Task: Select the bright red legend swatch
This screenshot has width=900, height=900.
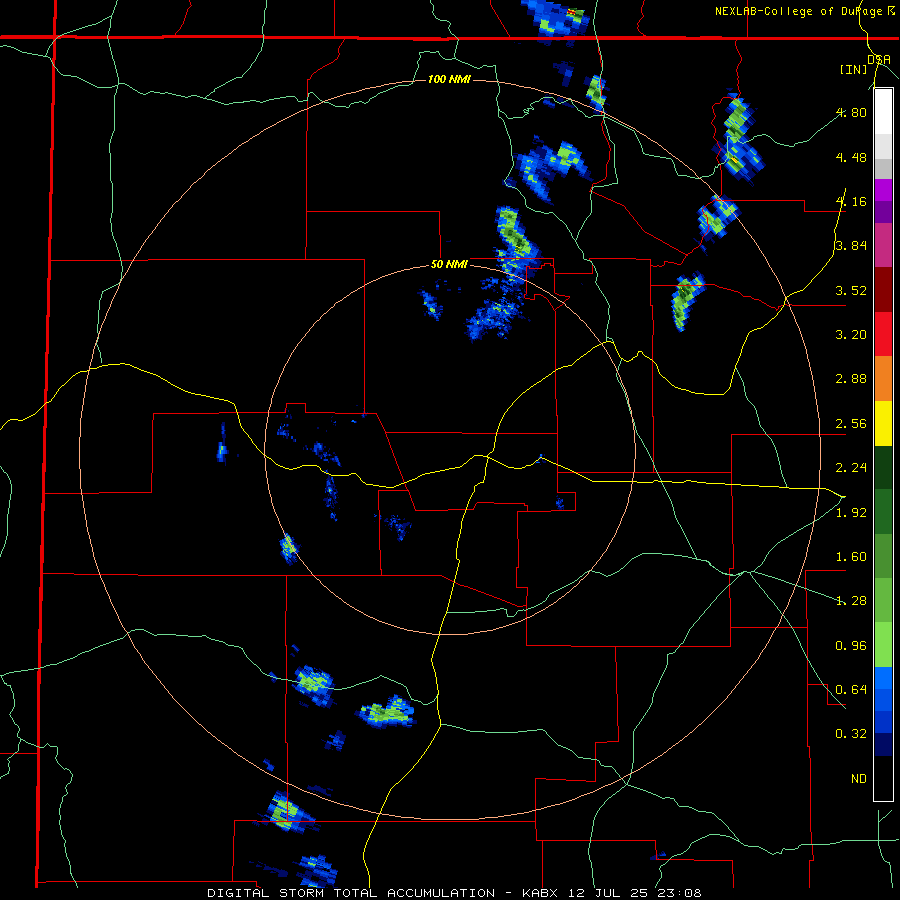Action: (x=883, y=334)
